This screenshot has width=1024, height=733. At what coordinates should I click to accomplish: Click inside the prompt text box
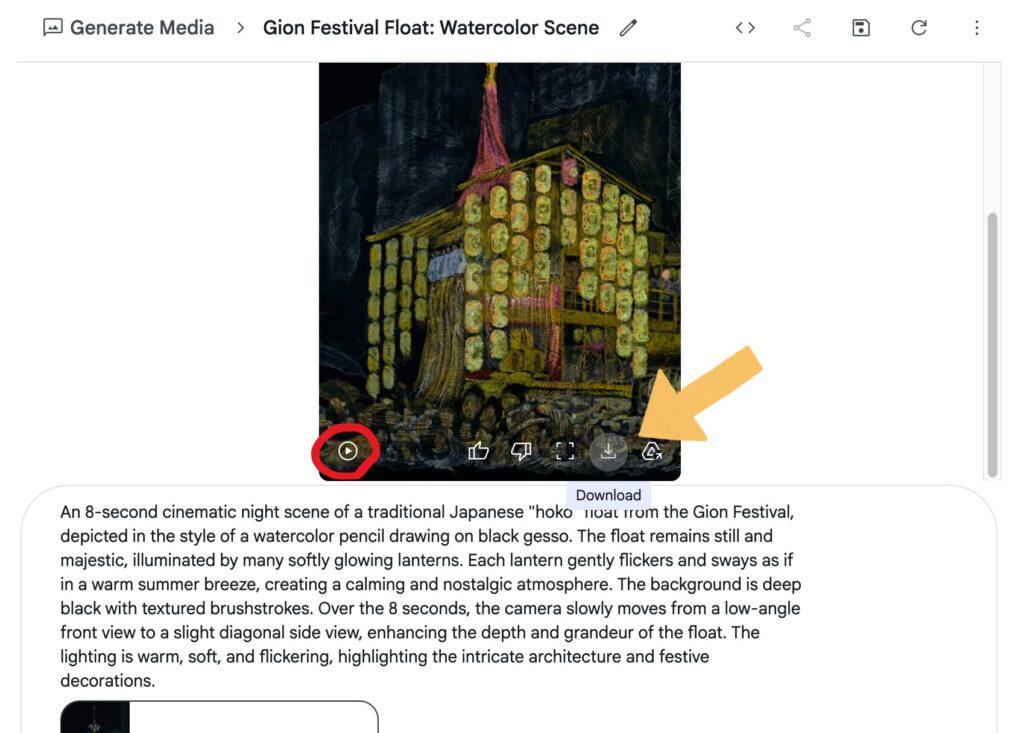pyautogui.click(x=430, y=596)
